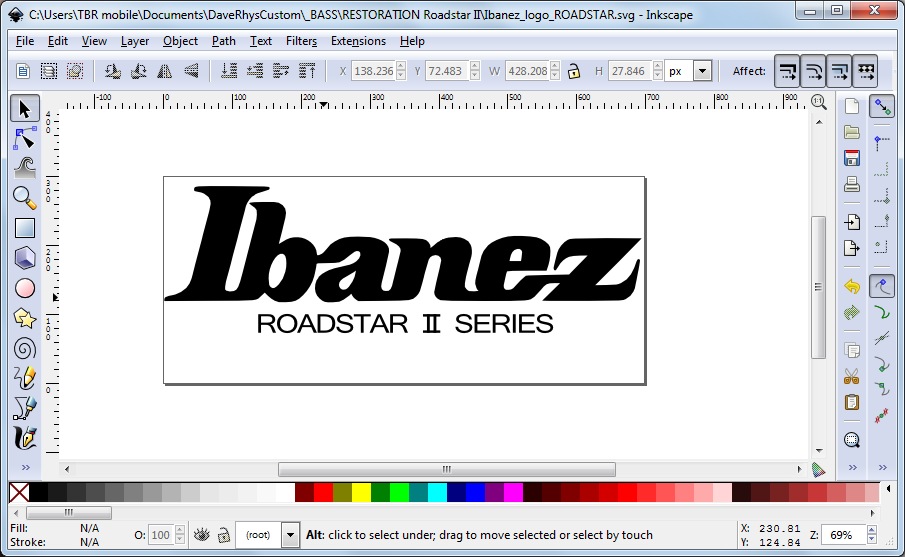Raise selection one step
This screenshot has height=557, width=905.
click(281, 71)
